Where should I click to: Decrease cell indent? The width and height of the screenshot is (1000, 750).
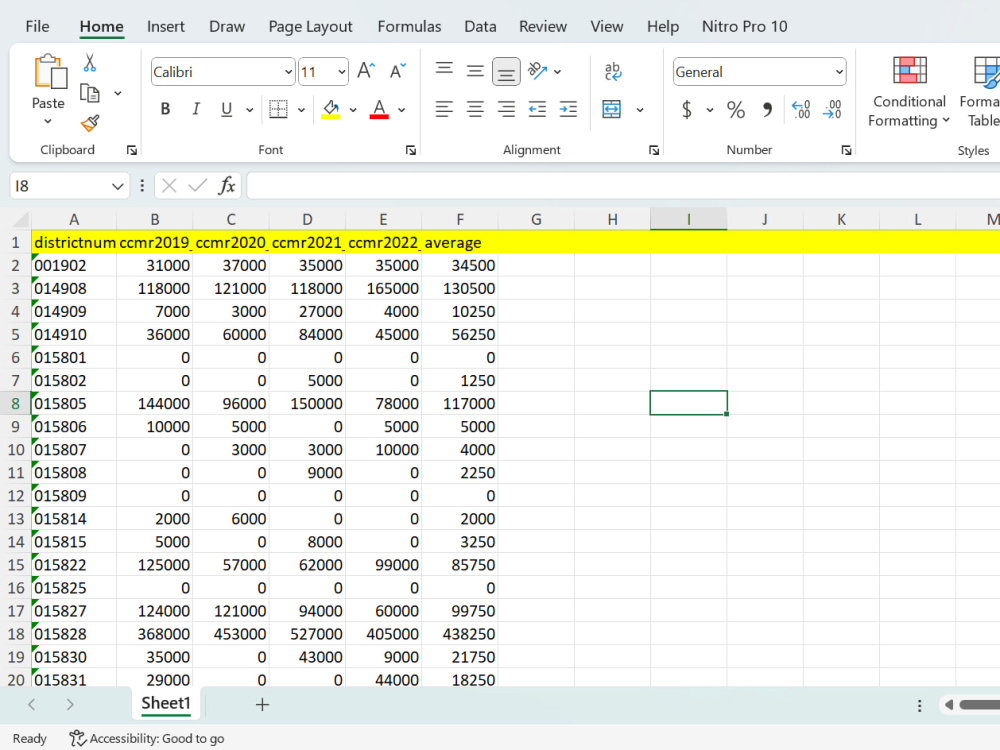(x=537, y=109)
